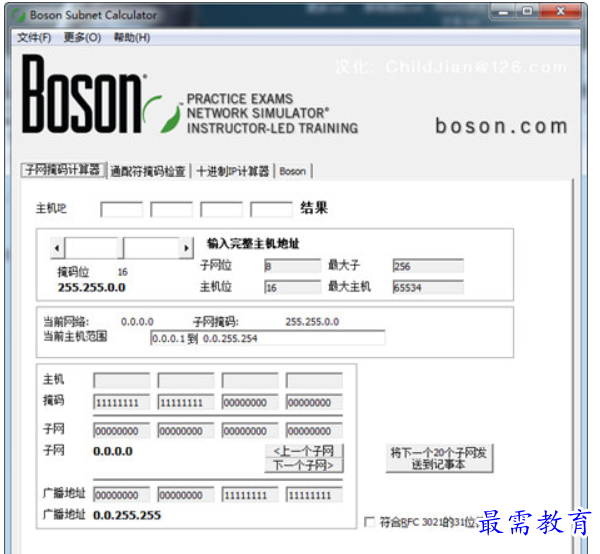600x554 pixels.
Task: Click the first 主机IP octet field
Action: (121, 209)
